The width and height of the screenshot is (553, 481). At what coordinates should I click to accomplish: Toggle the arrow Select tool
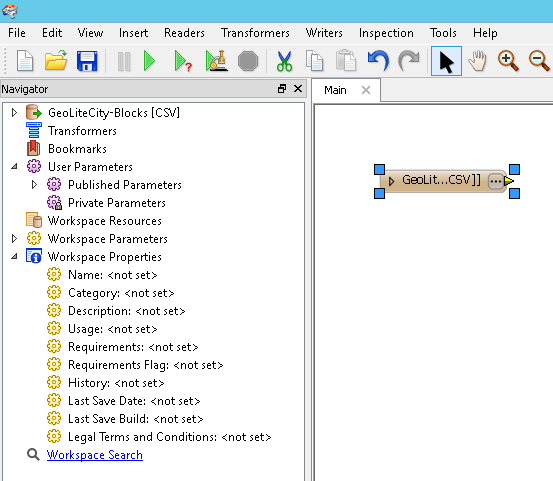click(446, 61)
